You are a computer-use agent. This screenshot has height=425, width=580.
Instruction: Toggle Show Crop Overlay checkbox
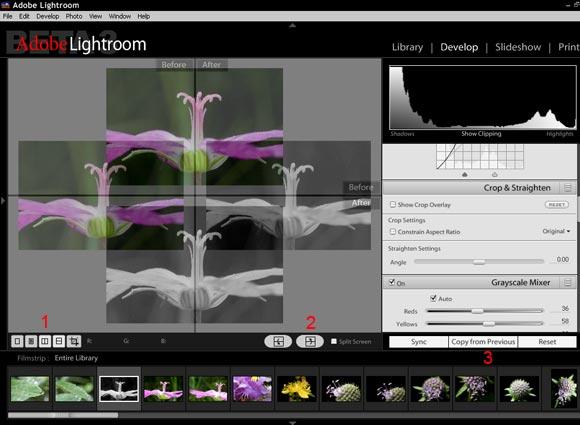point(393,204)
